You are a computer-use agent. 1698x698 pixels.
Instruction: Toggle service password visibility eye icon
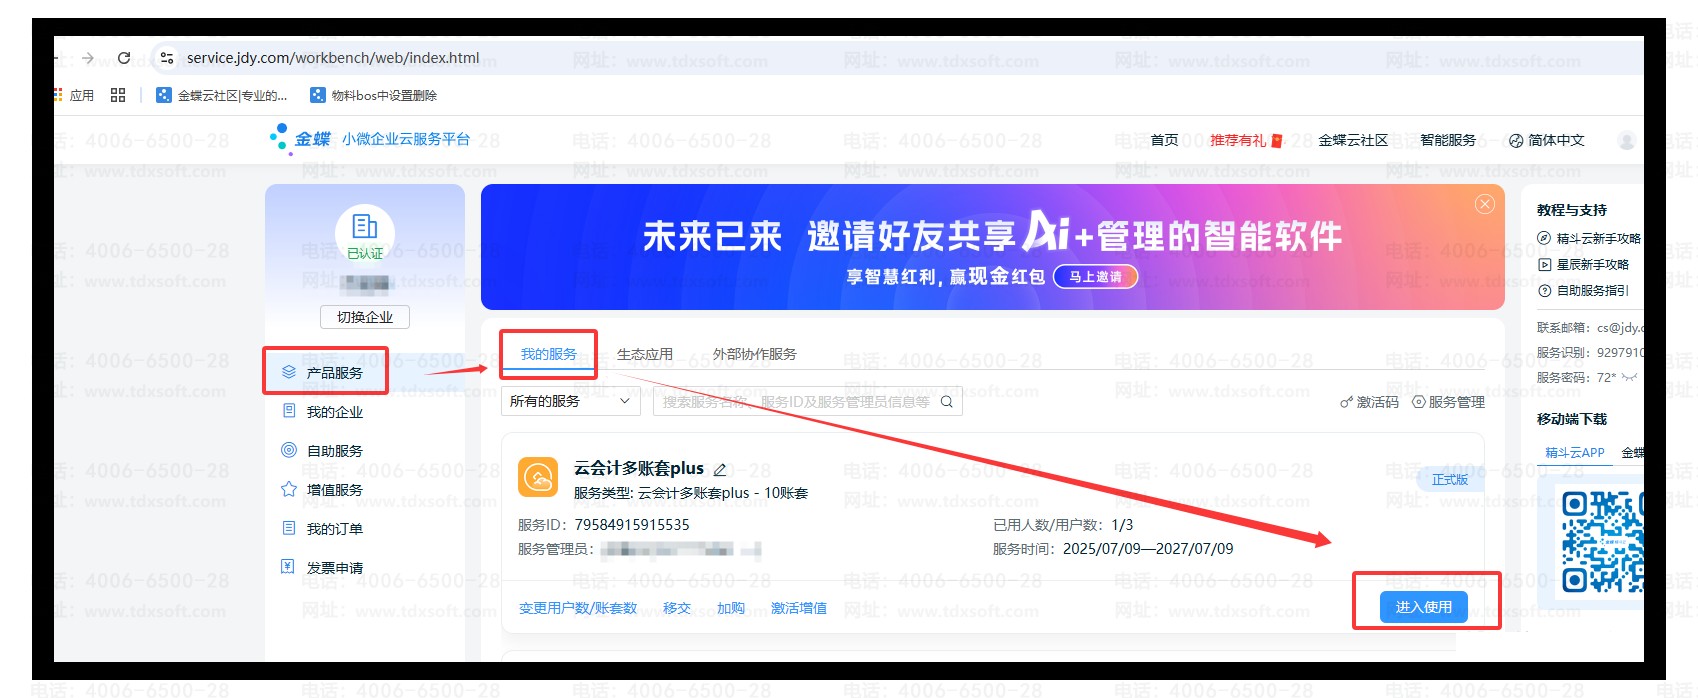coord(1629,378)
